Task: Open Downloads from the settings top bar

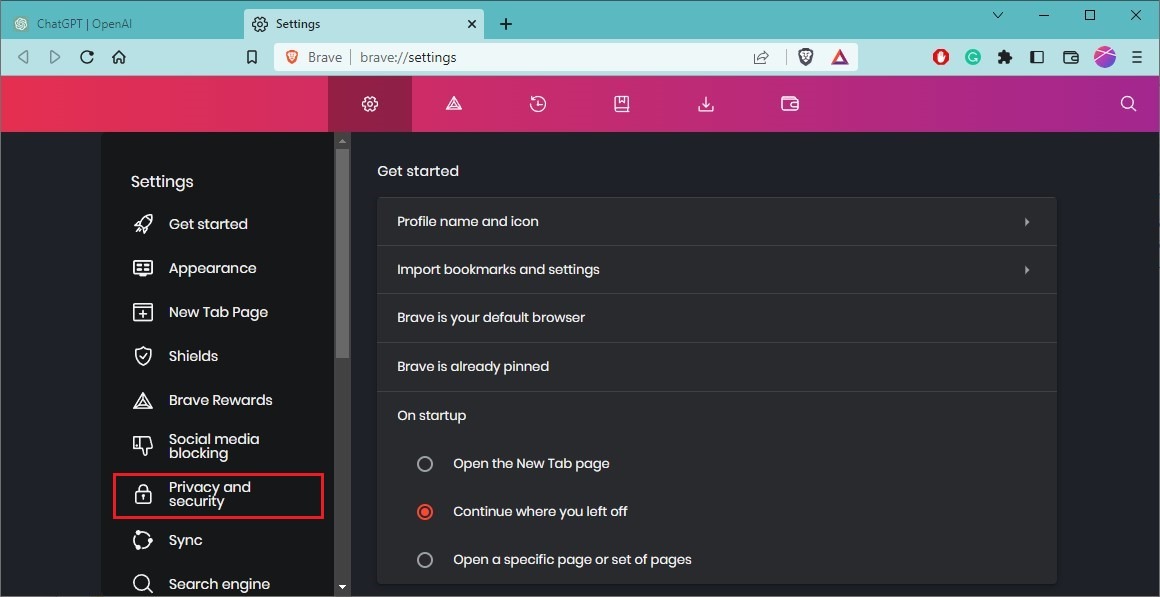Action: click(x=705, y=103)
